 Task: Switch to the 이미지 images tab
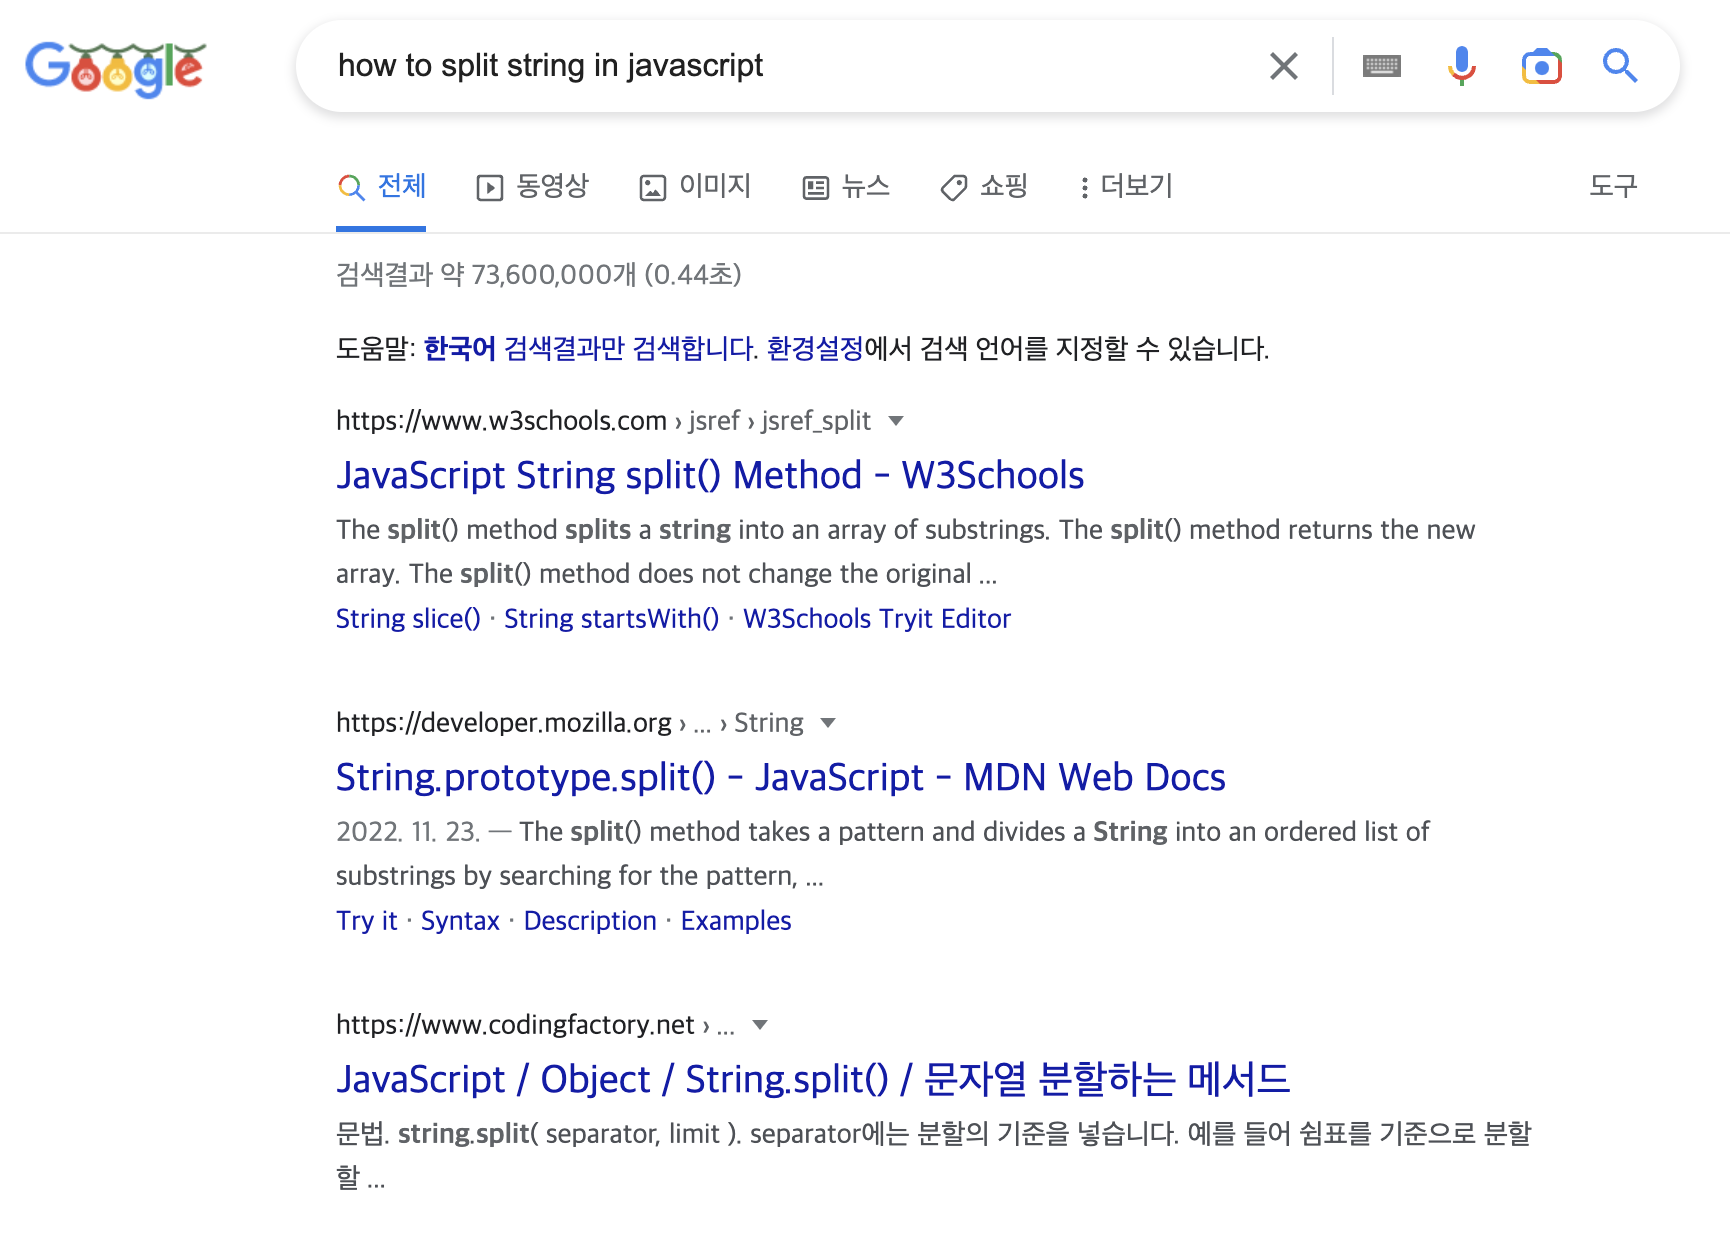[695, 187]
